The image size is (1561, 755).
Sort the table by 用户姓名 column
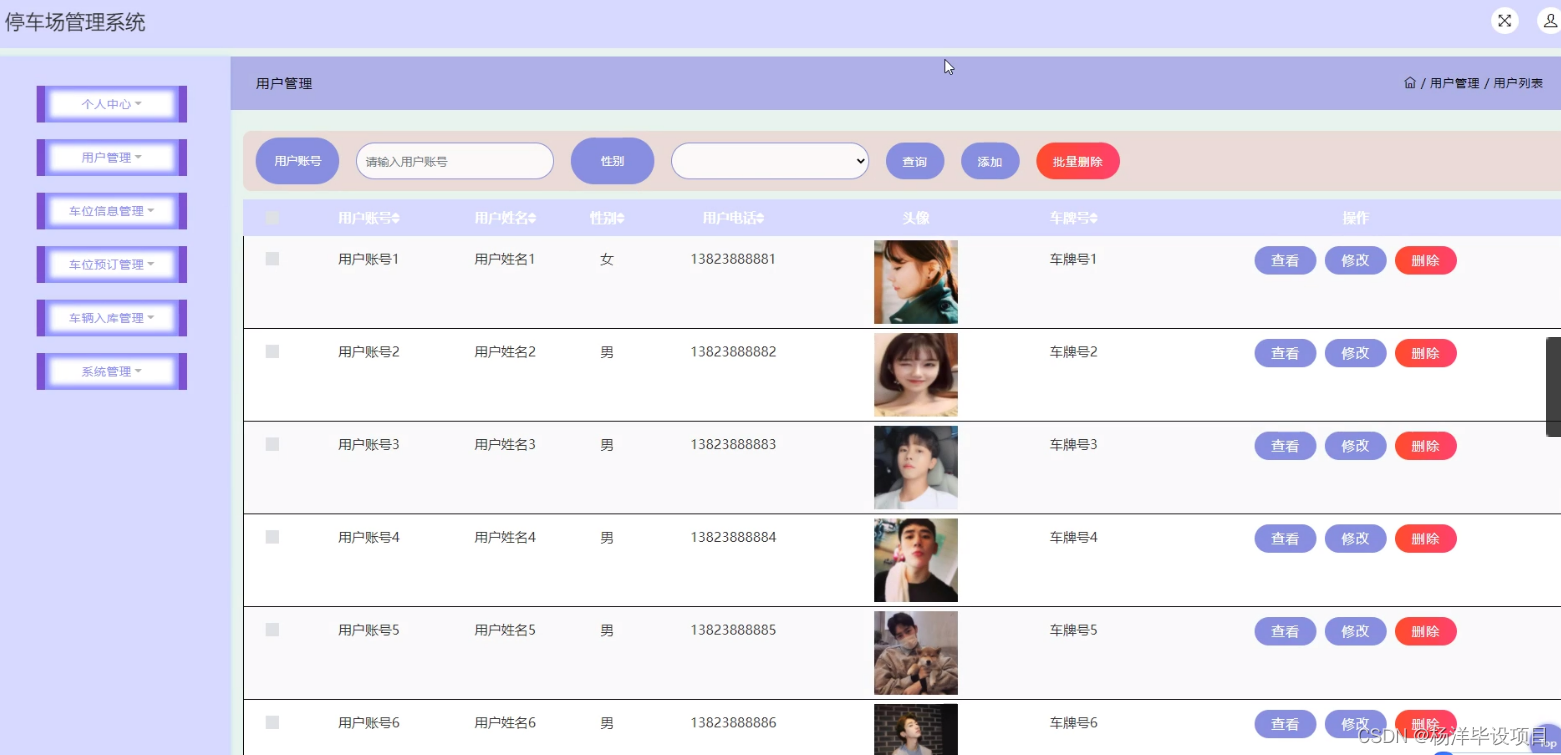point(505,217)
